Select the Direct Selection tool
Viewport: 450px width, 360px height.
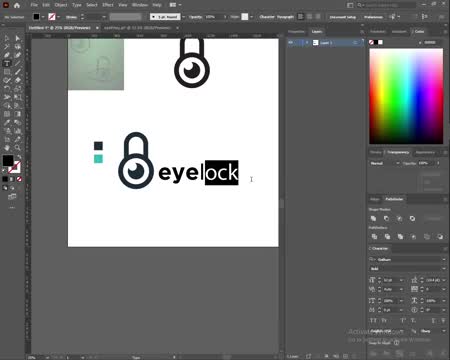(18, 38)
